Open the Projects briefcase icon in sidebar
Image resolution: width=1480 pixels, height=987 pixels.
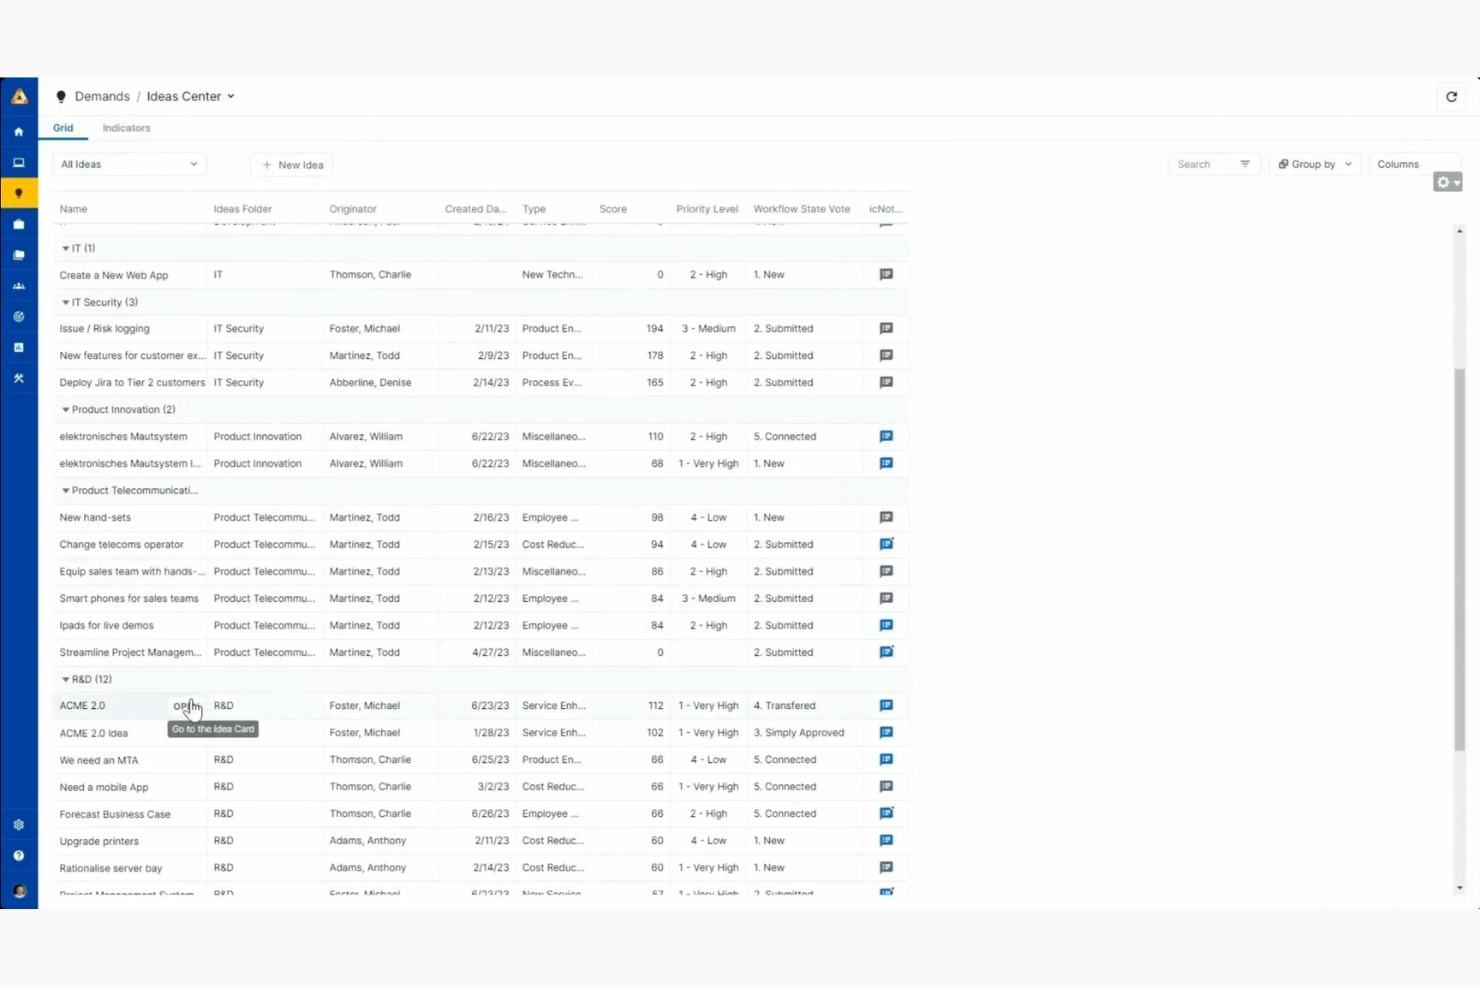[x=18, y=224]
